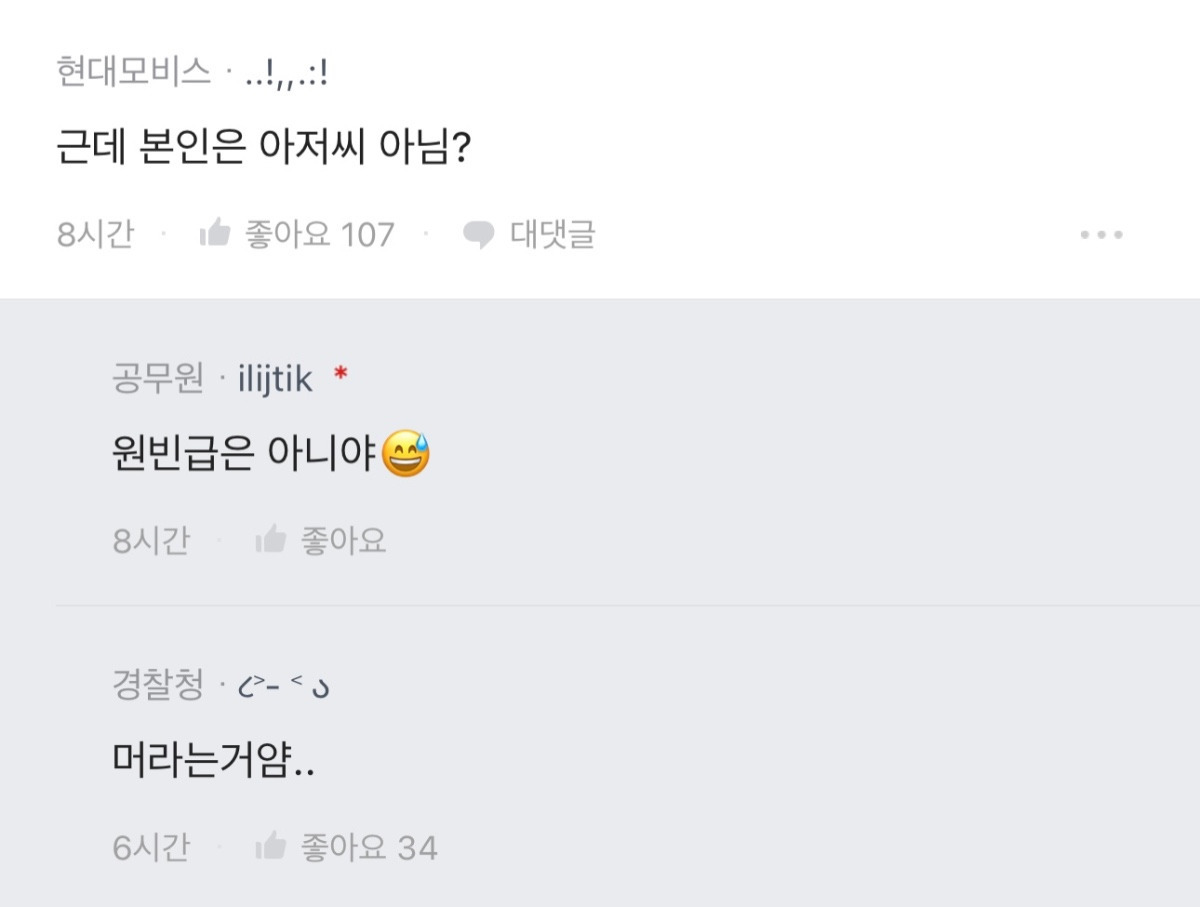Screen dimensions: 1200x907
Task: Tap the 좋아요 34 like count
Action: click(x=369, y=848)
